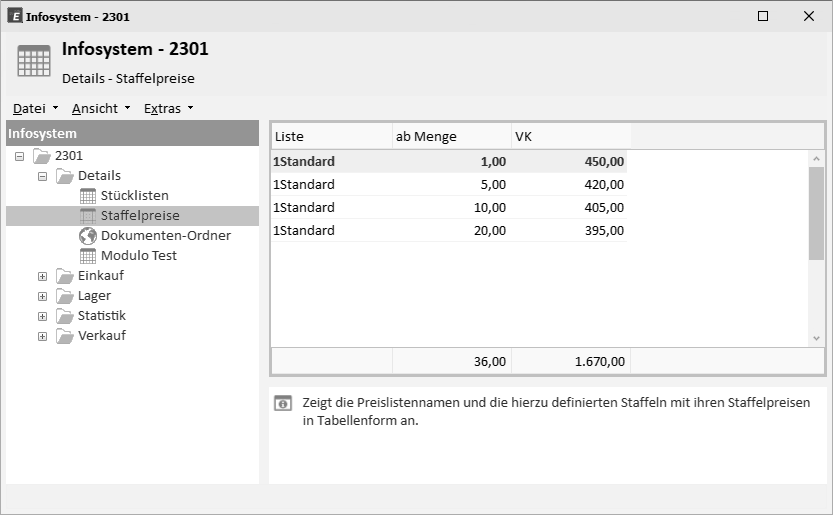Expand the Verkauf folder node
The height and width of the screenshot is (515, 833).
click(x=42, y=336)
